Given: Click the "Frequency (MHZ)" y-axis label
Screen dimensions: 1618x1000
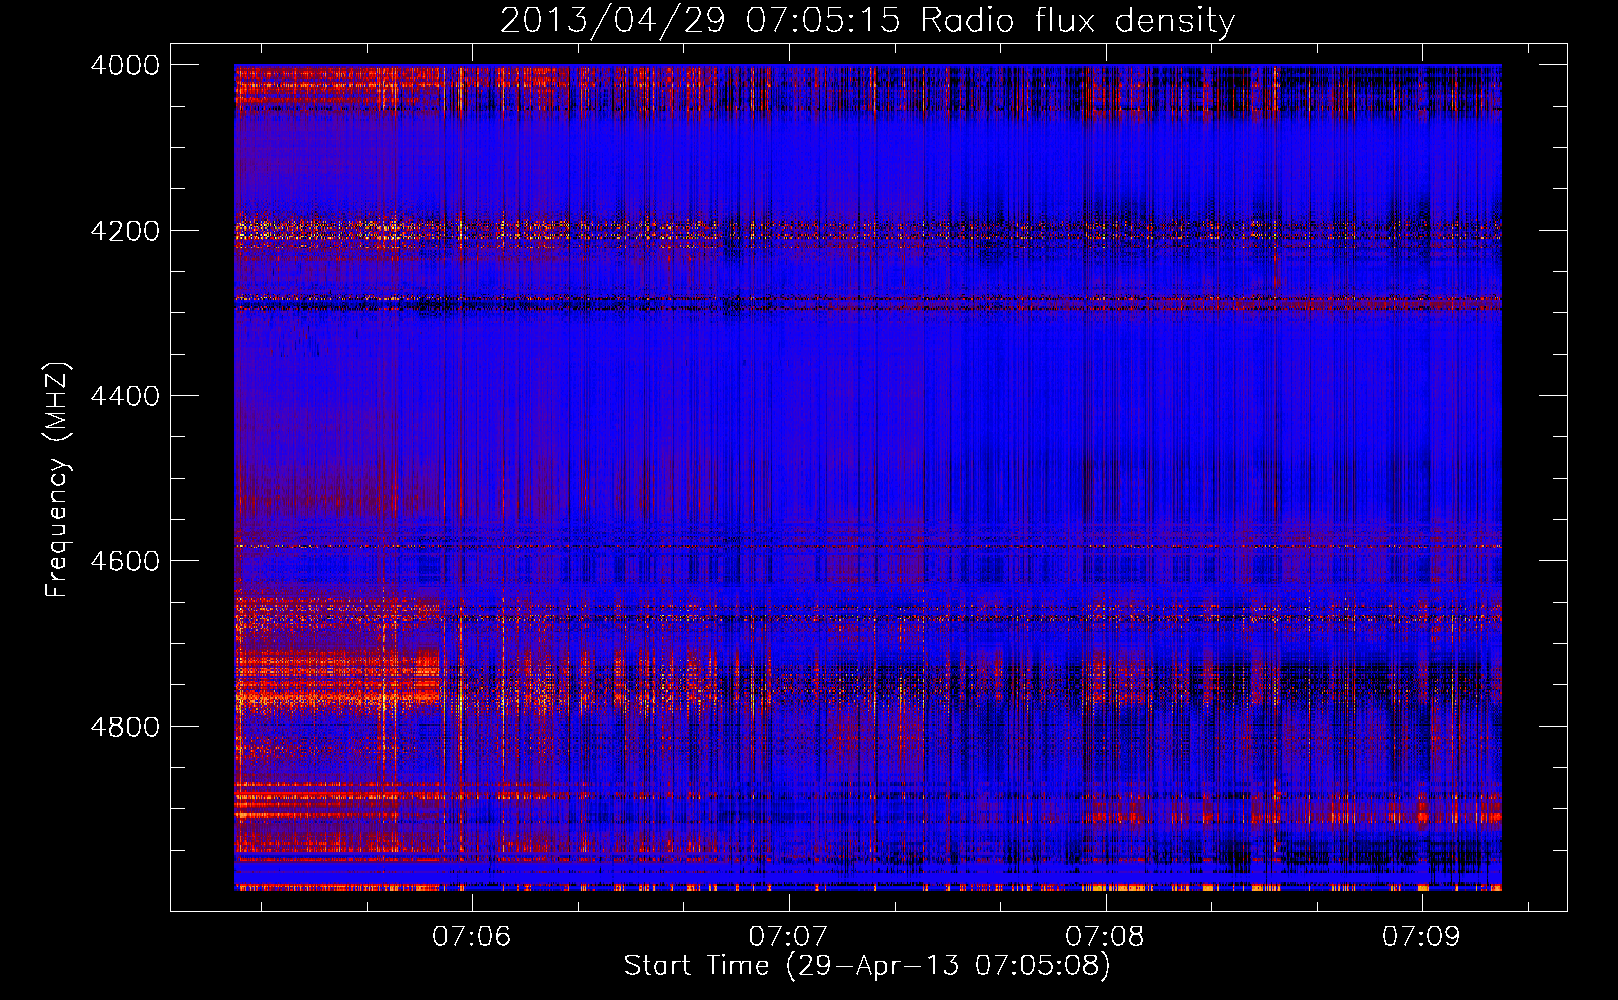Looking at the screenshot, I should [57, 480].
